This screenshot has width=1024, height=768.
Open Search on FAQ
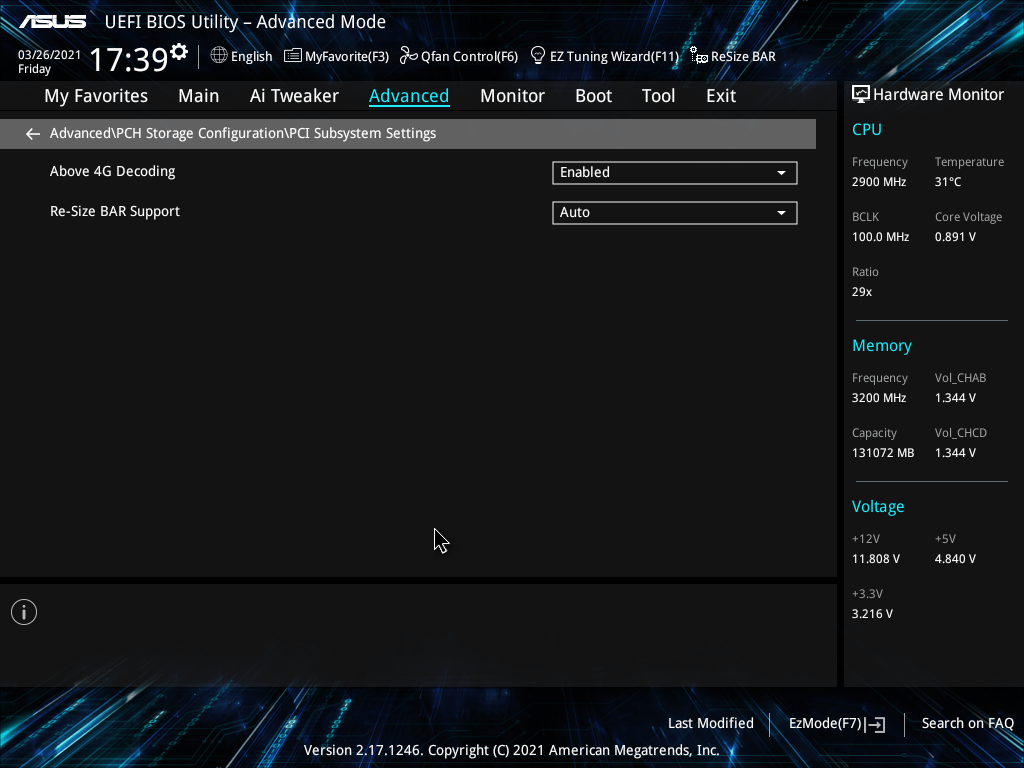[967, 723]
